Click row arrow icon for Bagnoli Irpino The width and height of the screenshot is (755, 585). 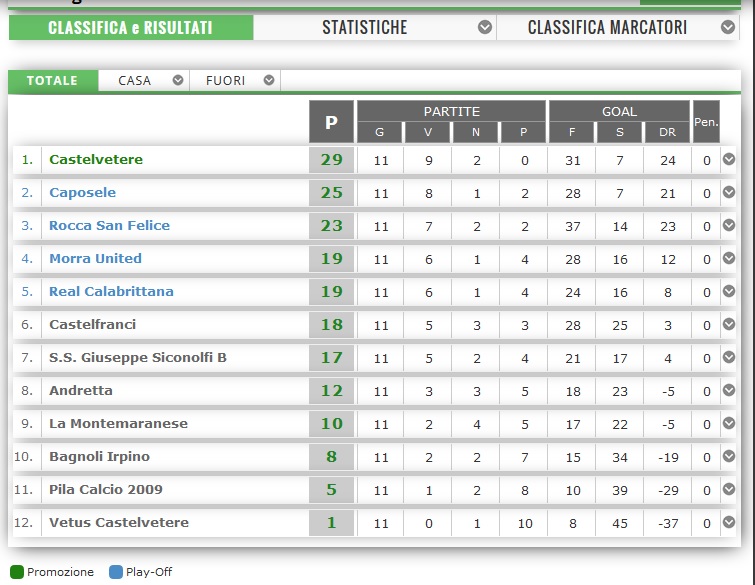[729, 456]
